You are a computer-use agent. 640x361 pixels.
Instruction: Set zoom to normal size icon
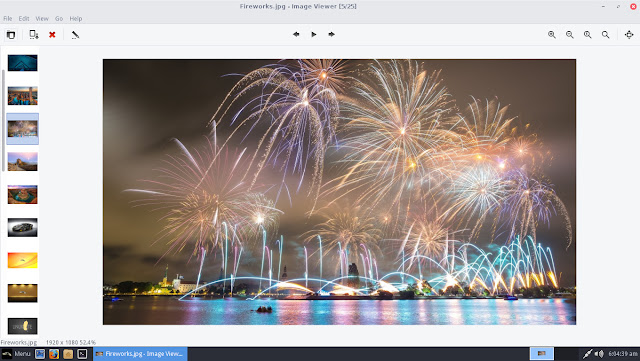(x=587, y=35)
